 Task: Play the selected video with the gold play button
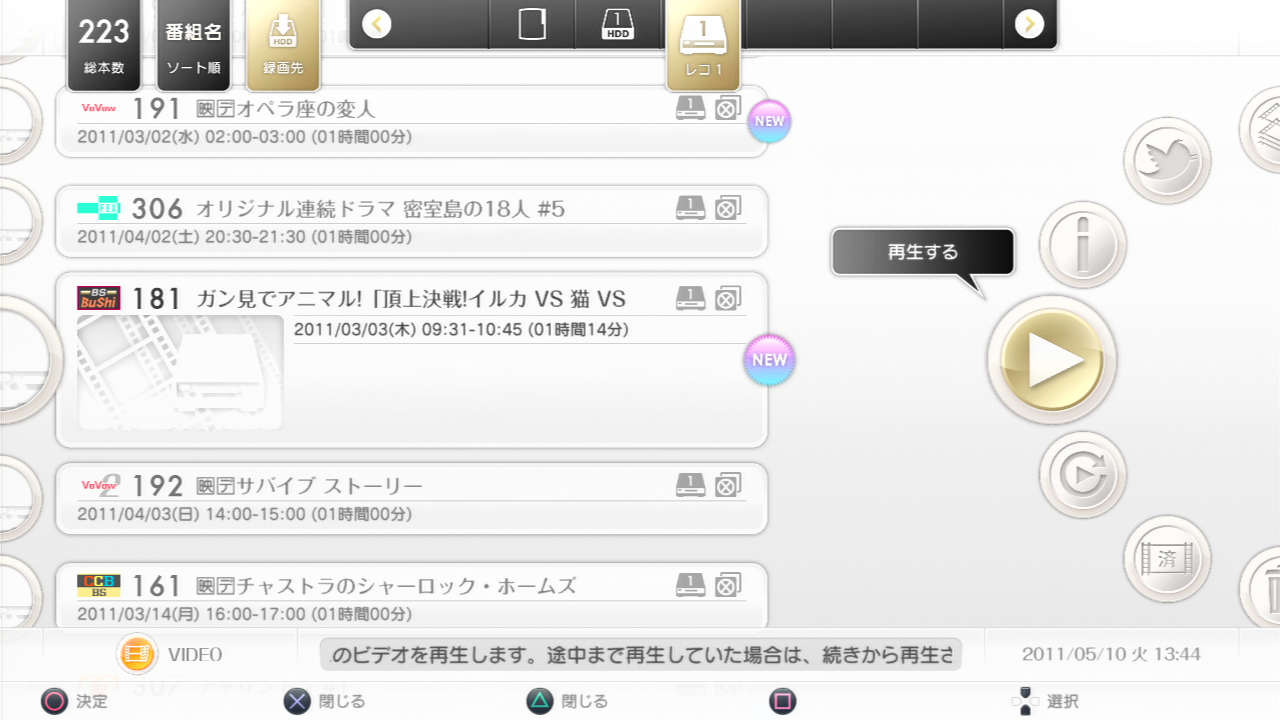pos(1052,360)
